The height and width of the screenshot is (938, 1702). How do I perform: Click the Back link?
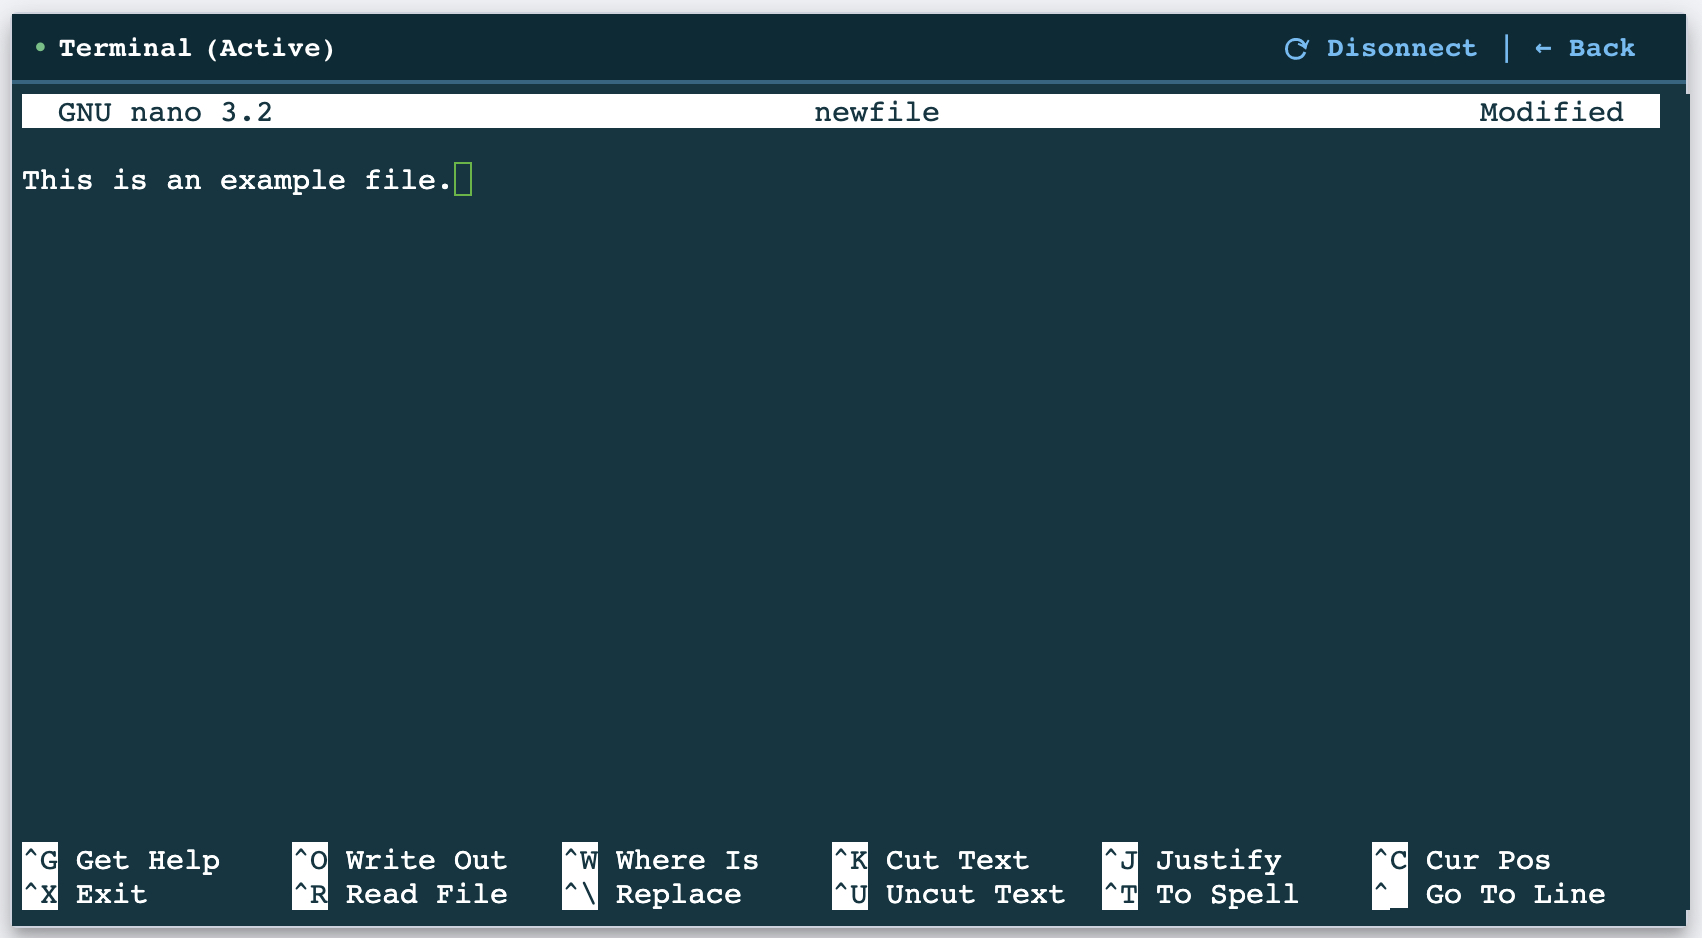click(x=1602, y=47)
